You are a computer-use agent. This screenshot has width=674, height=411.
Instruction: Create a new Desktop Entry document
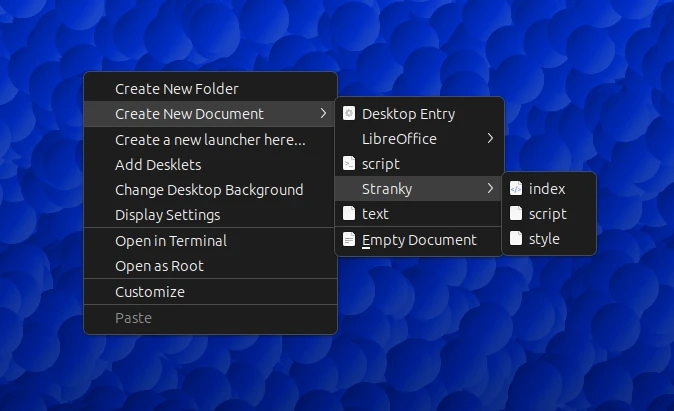419,114
